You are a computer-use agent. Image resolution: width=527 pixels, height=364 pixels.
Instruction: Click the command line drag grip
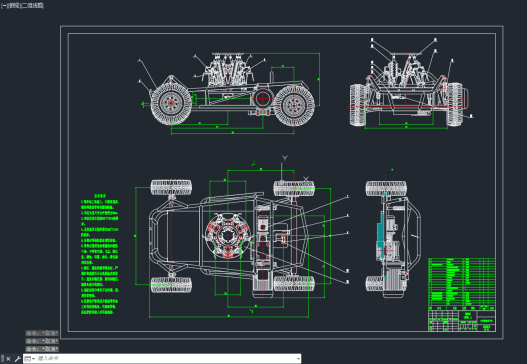point(2,359)
